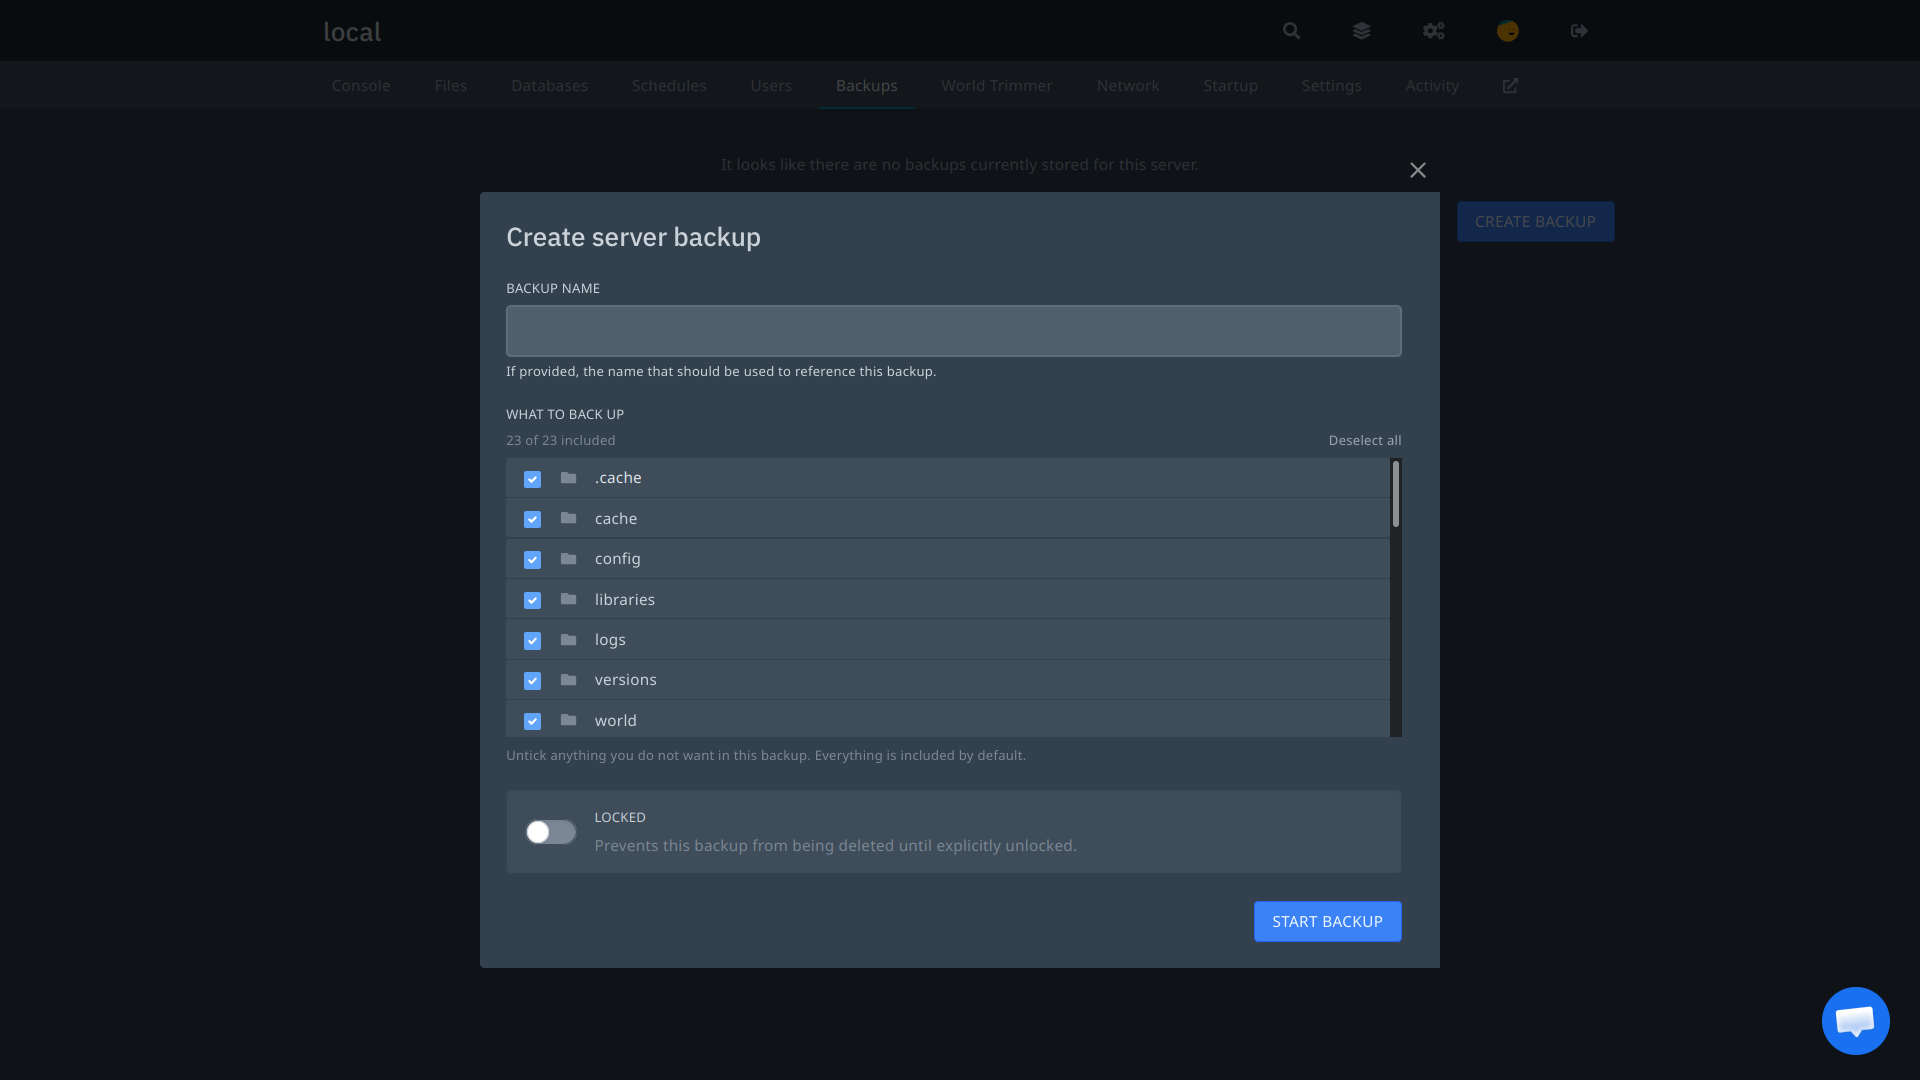Open the external link icon tab

coord(1510,86)
